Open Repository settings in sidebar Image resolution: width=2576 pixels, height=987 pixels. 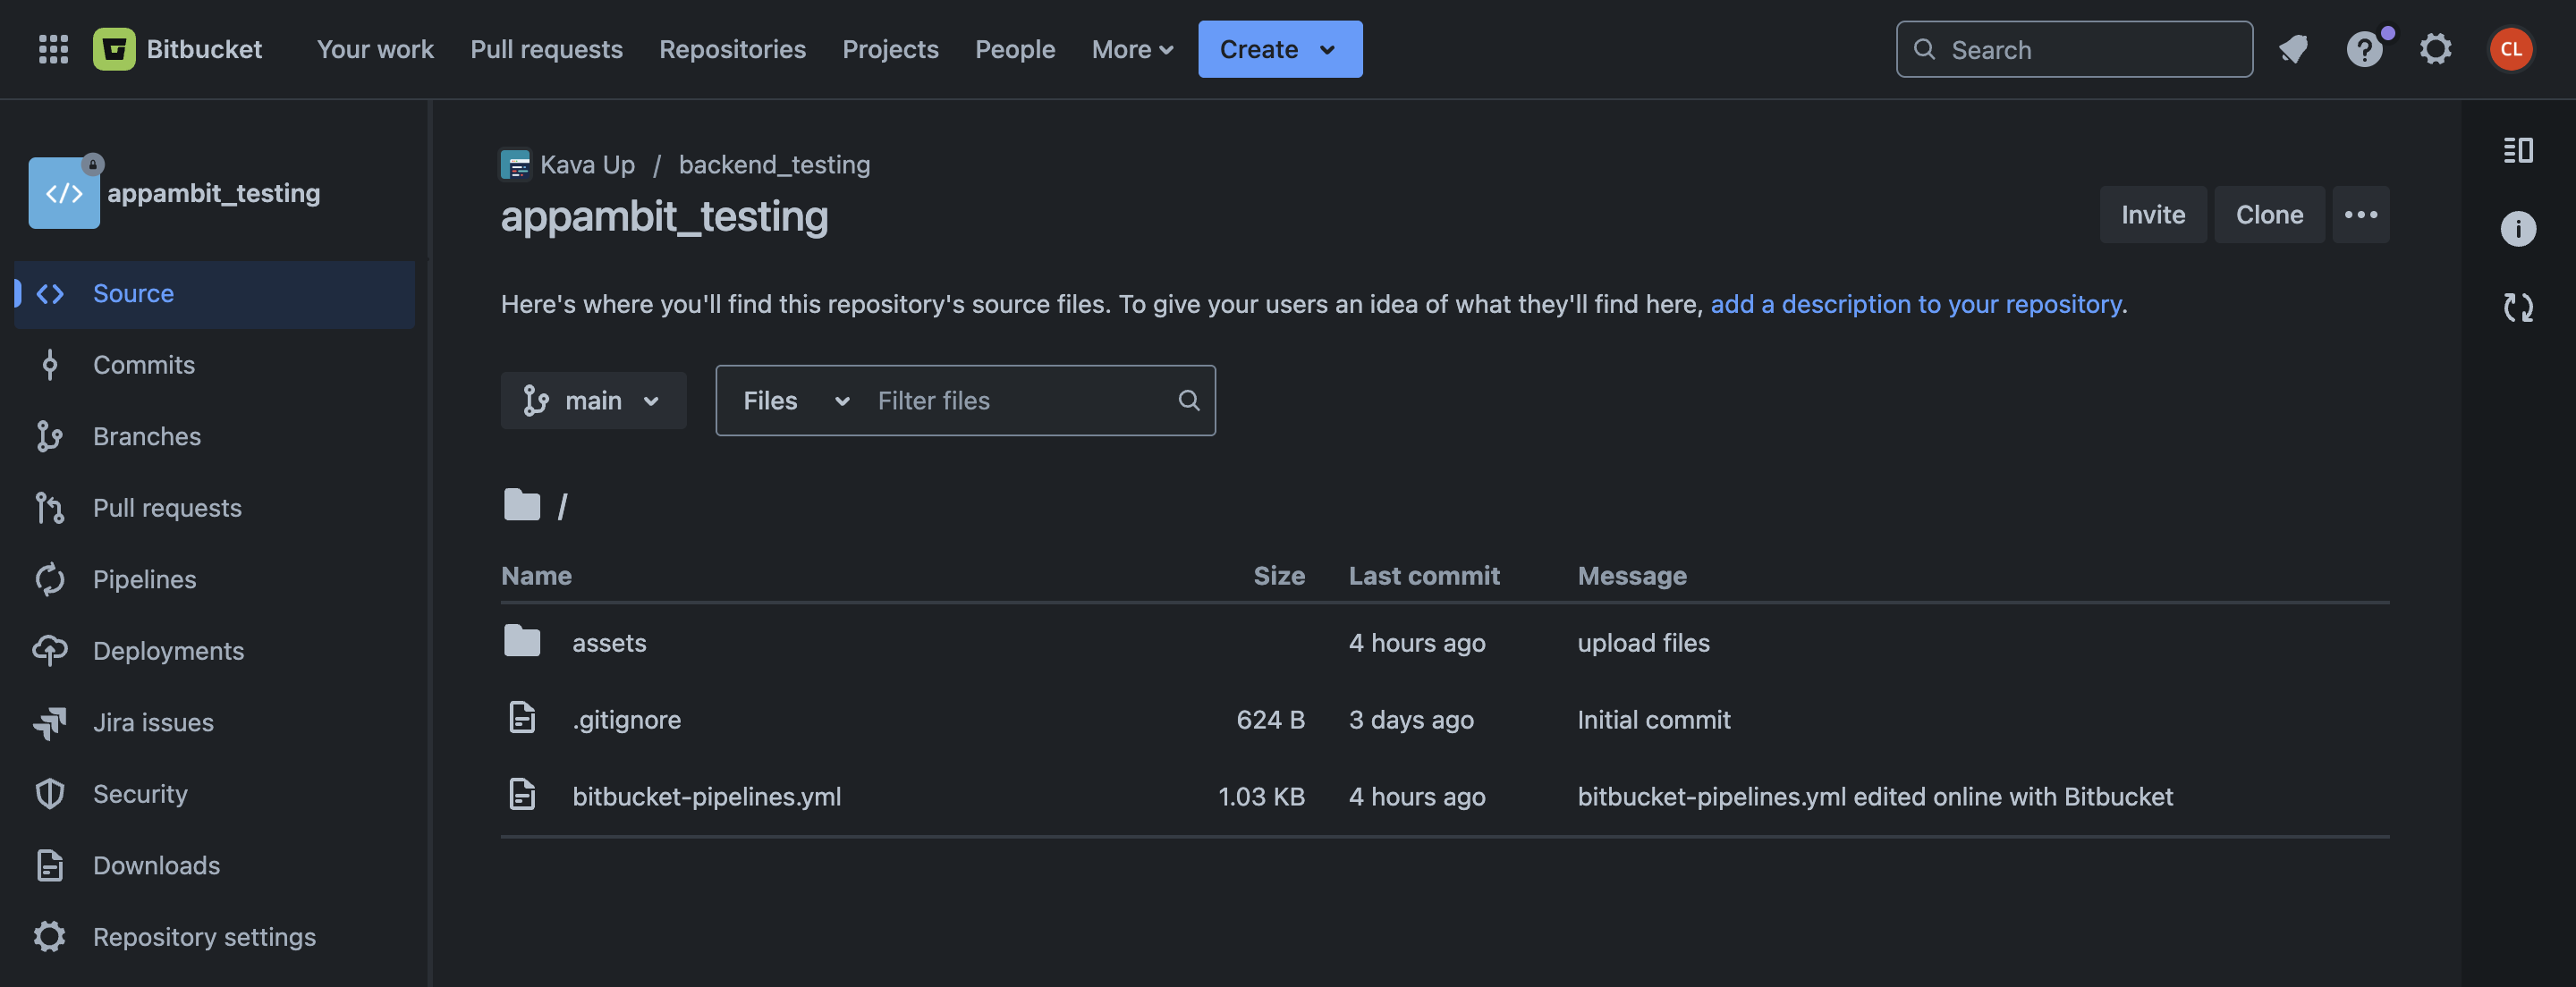(204, 937)
